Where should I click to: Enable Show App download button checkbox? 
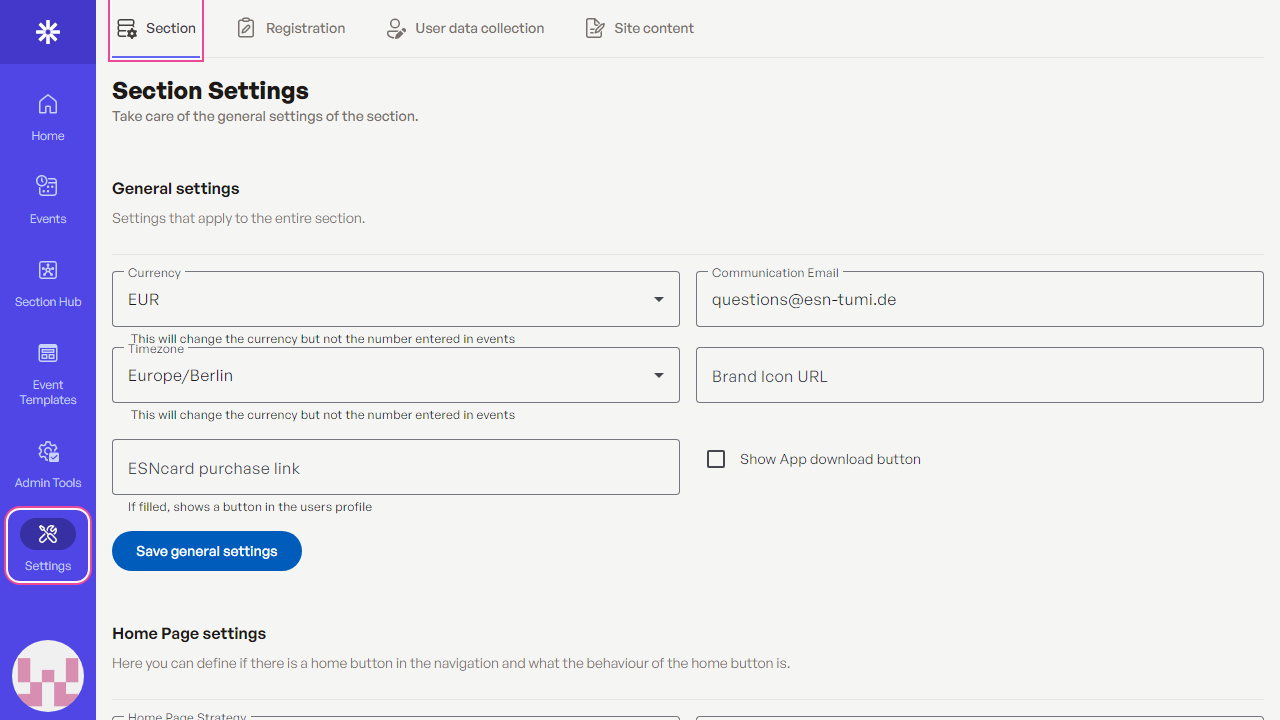click(x=716, y=459)
